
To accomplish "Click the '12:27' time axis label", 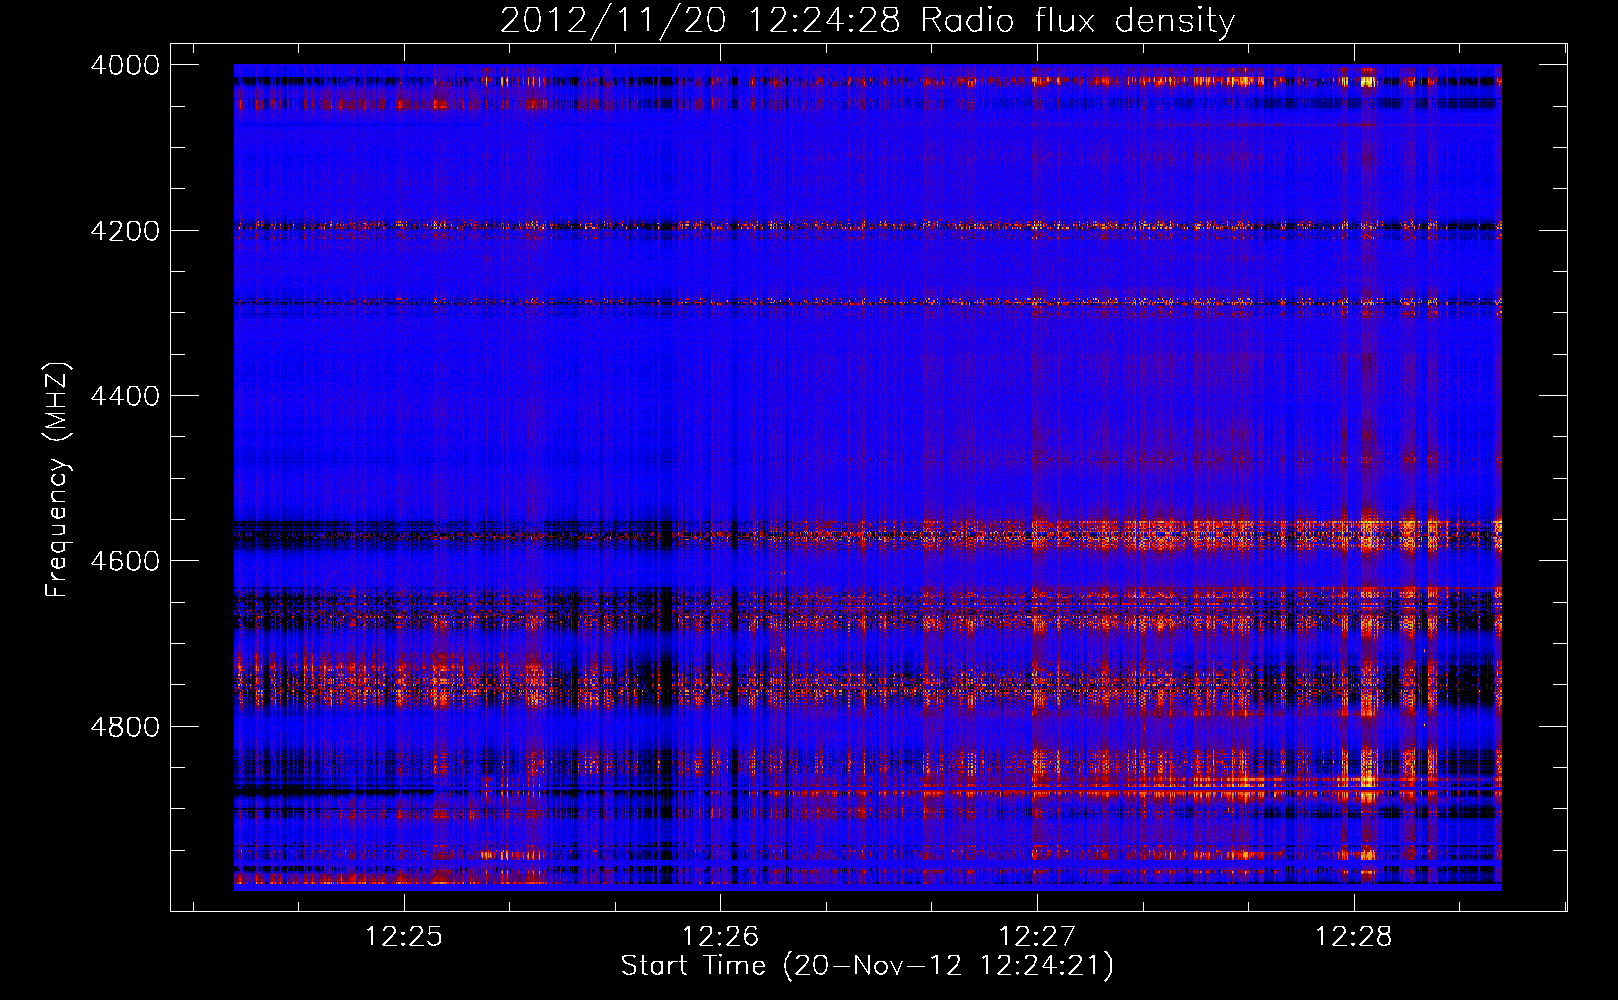I will coord(1037,937).
